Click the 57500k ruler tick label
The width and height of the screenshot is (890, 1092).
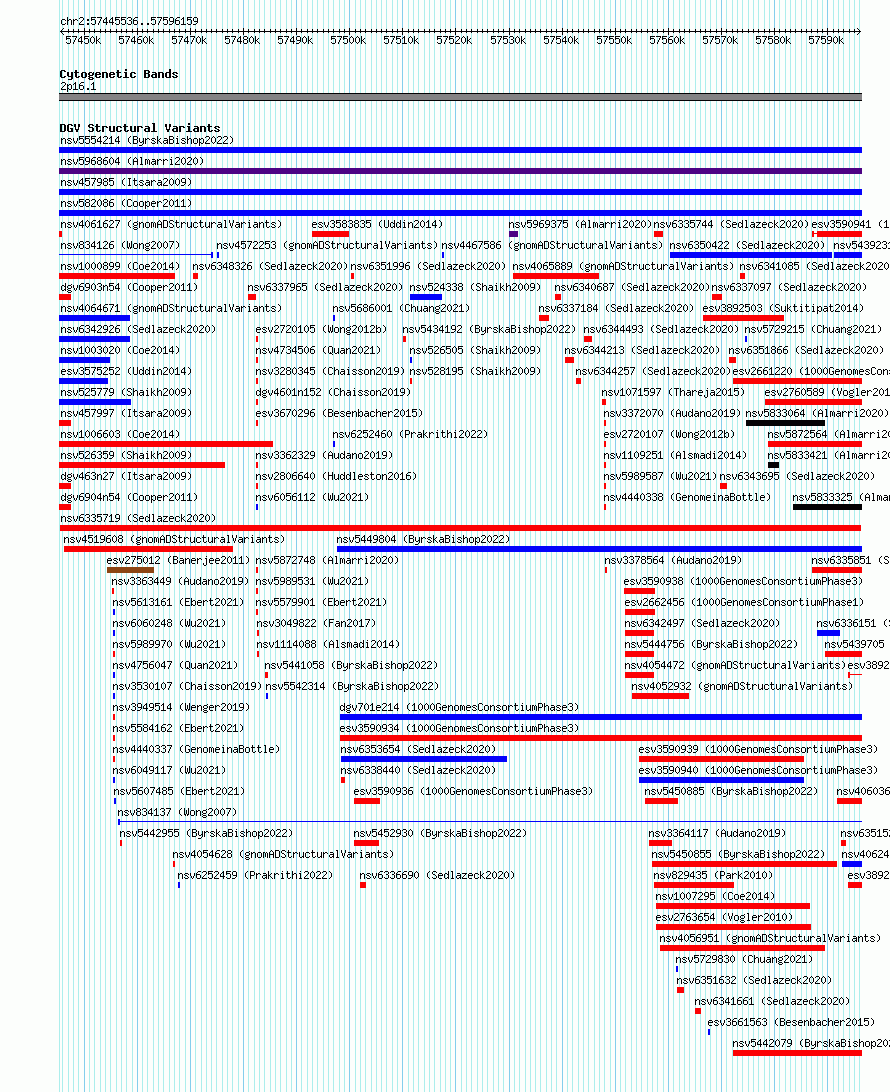tap(348, 40)
